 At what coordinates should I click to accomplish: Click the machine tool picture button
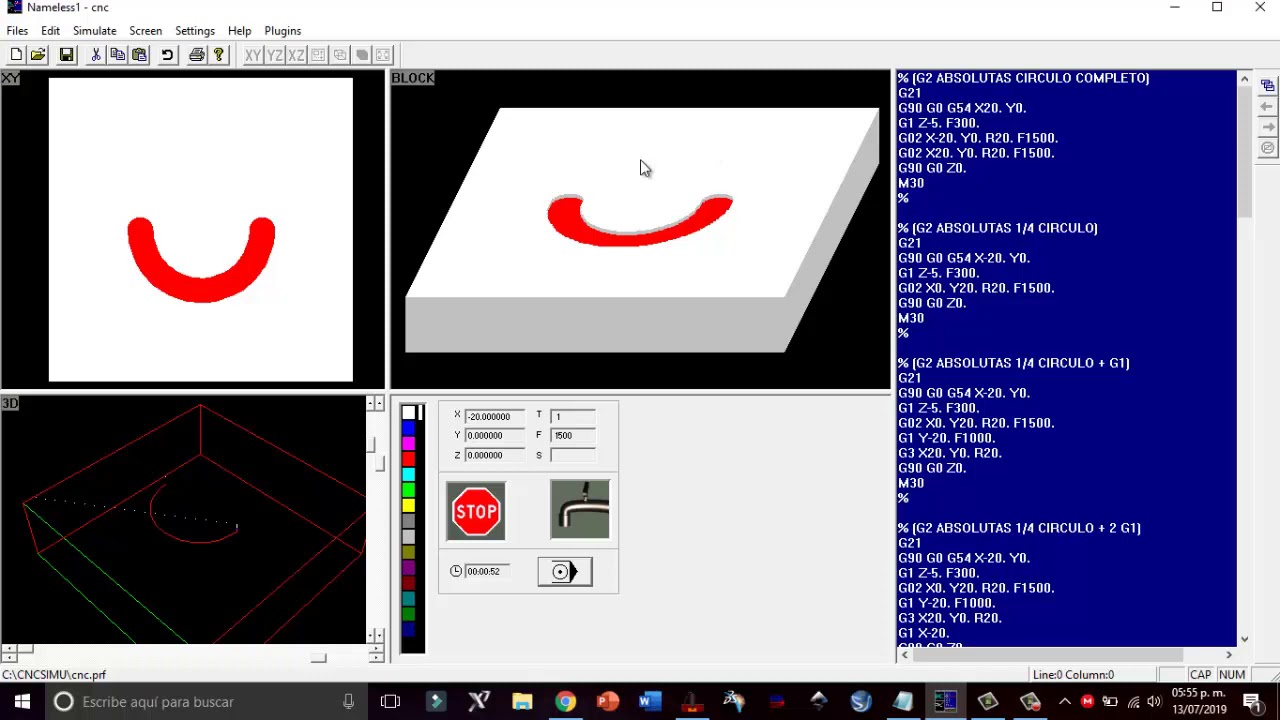[x=580, y=510]
